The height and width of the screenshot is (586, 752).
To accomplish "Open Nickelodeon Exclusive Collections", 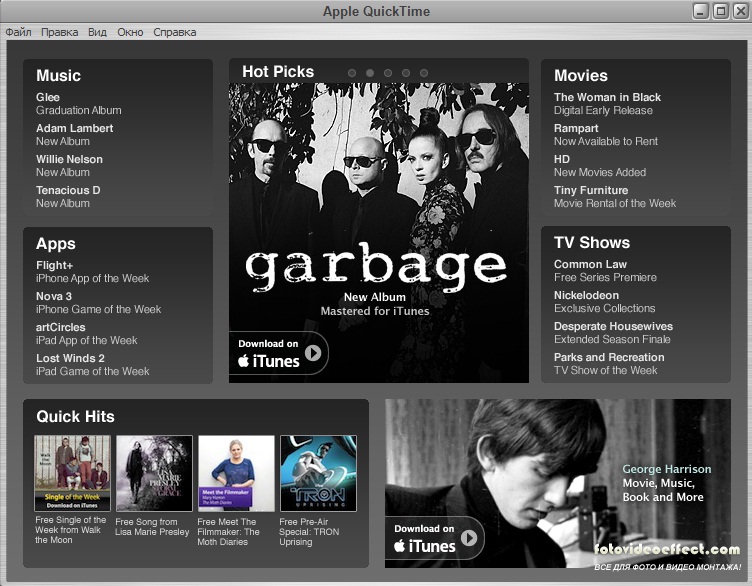I will [604, 302].
